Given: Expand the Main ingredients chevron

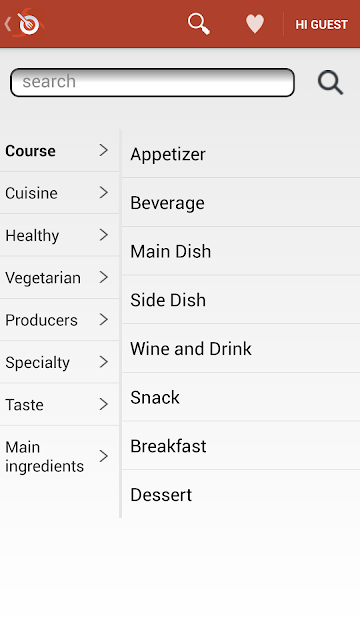Looking at the screenshot, I should tap(104, 456).
